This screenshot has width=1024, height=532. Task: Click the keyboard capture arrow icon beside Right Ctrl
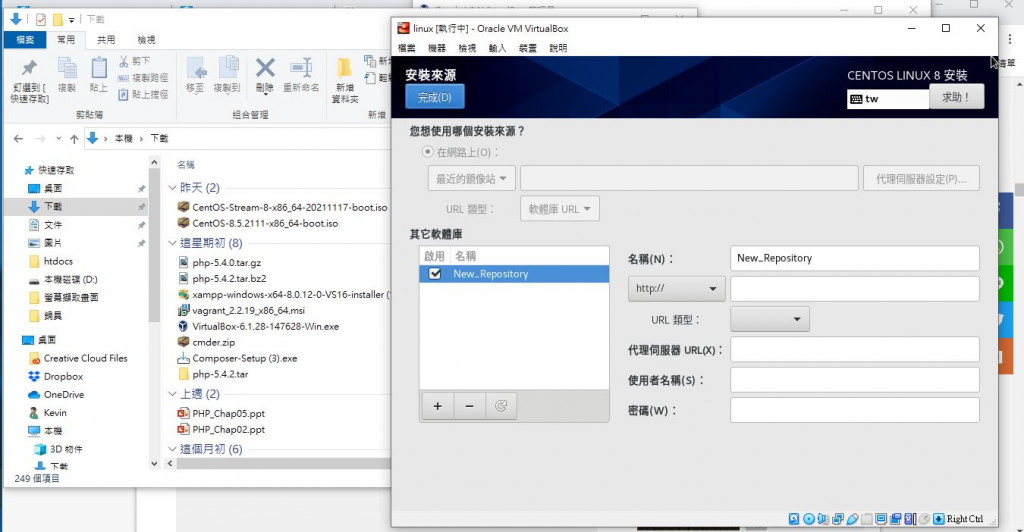[938, 519]
